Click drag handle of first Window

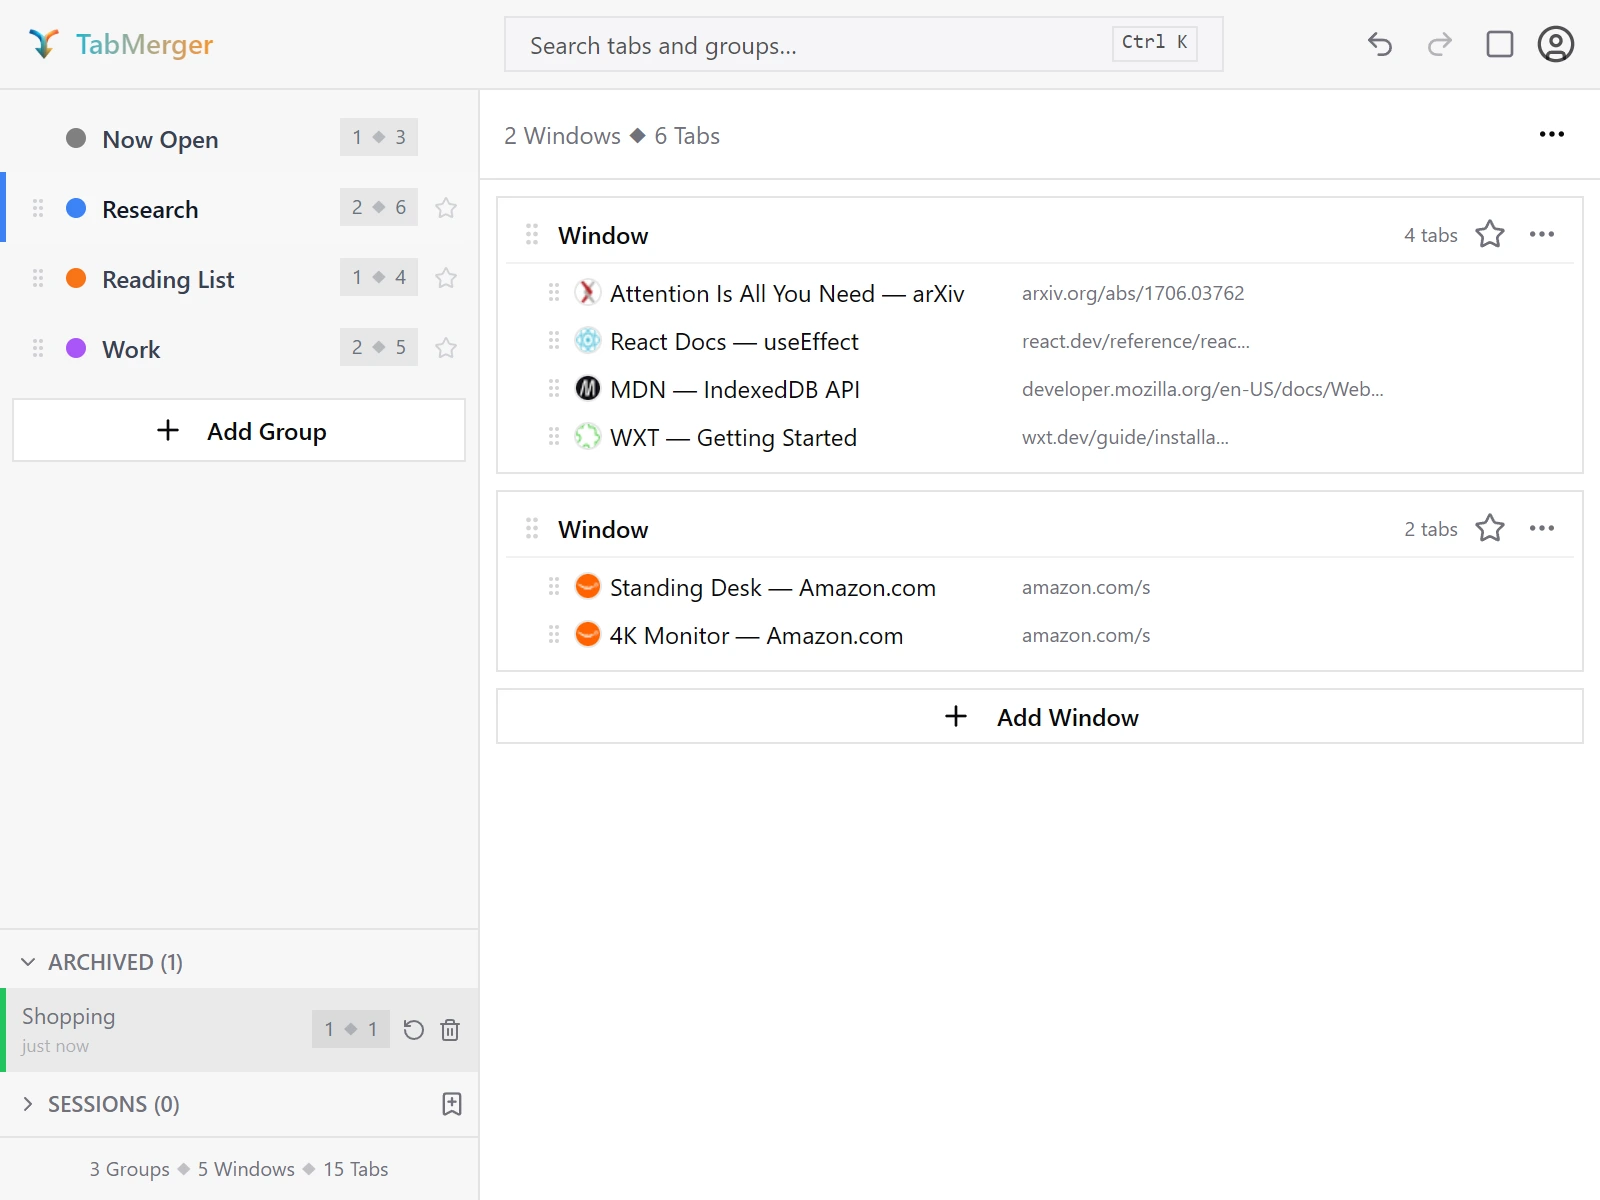tap(532, 234)
